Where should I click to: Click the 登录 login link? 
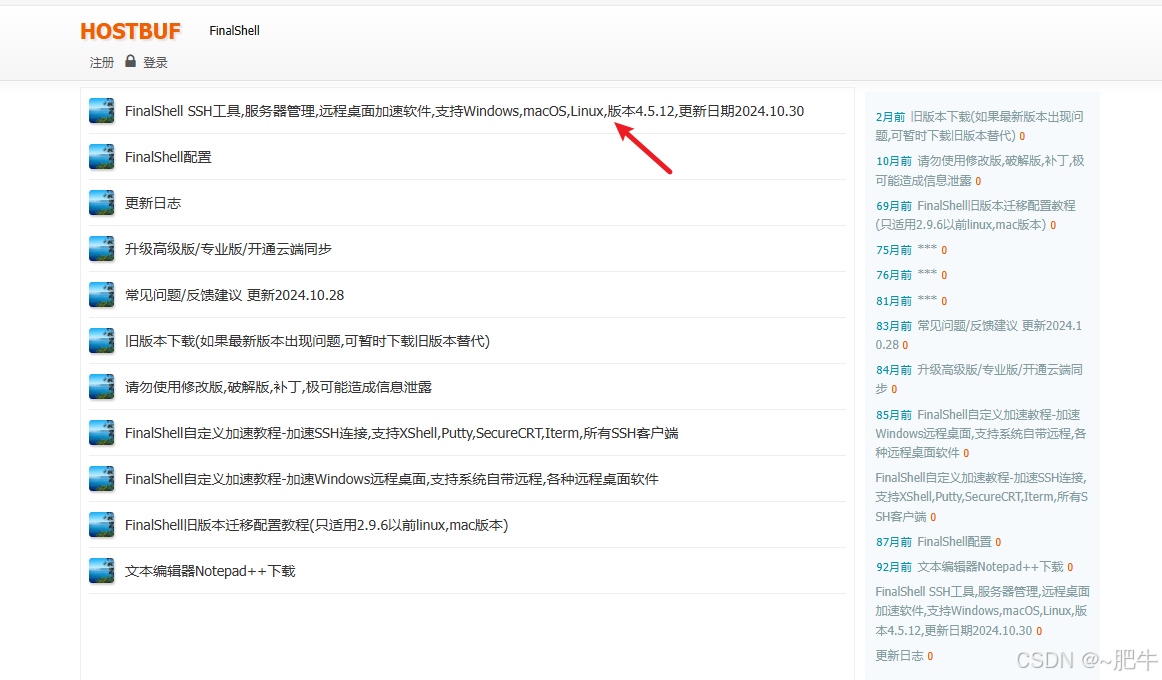(155, 63)
